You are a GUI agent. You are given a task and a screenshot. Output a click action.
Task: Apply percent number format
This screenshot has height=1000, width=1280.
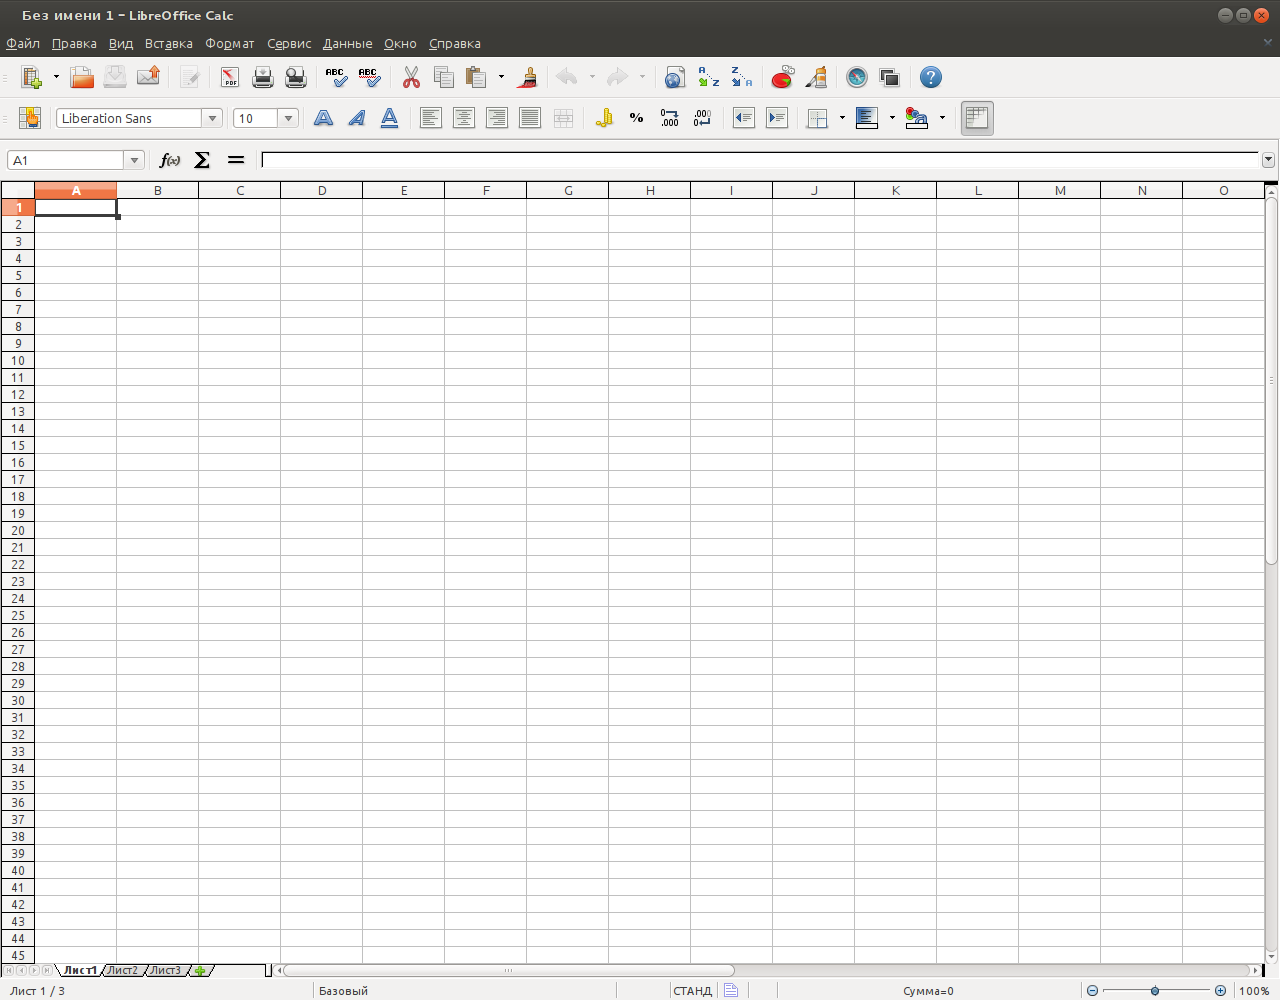tap(636, 118)
